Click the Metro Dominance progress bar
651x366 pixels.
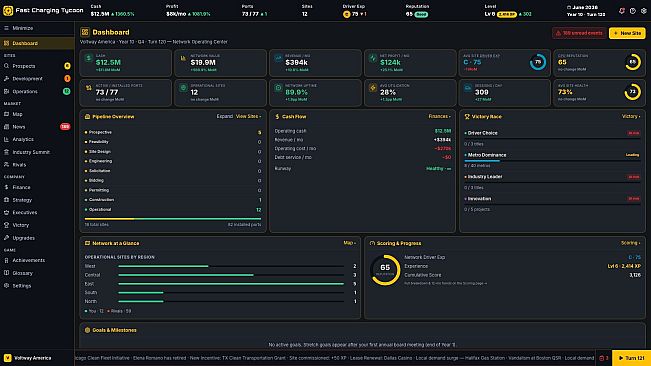[x=552, y=161]
